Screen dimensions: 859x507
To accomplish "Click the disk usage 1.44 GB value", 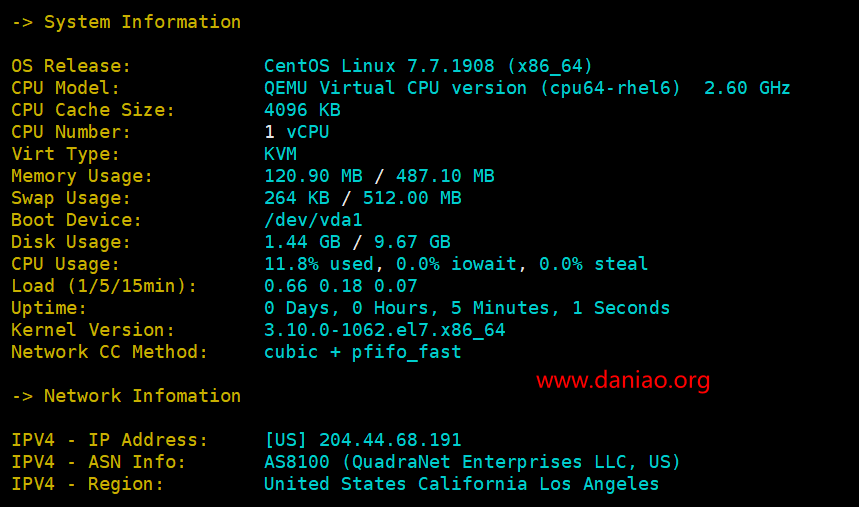I will point(302,242).
